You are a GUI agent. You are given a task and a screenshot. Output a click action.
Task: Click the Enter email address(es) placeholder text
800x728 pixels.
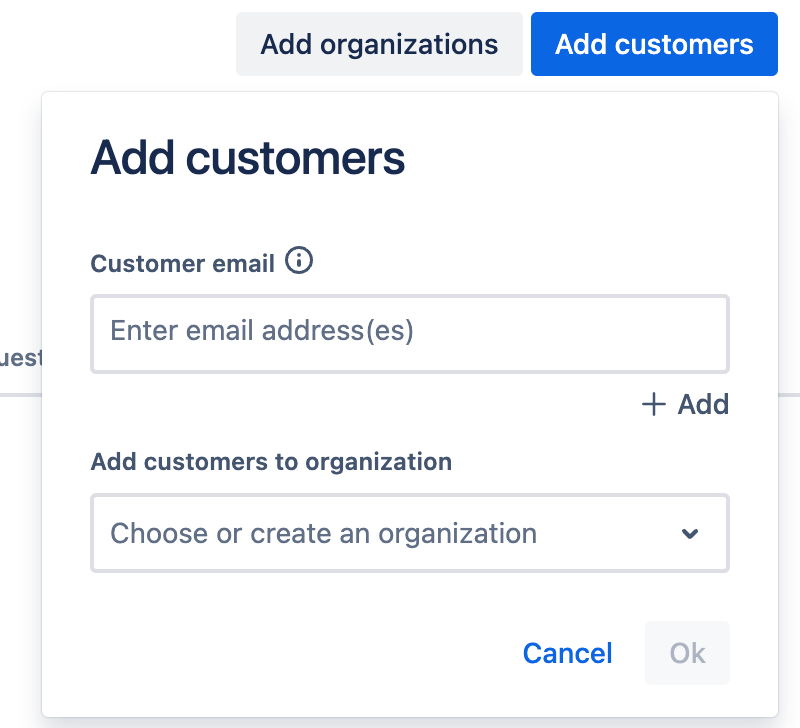tap(262, 331)
